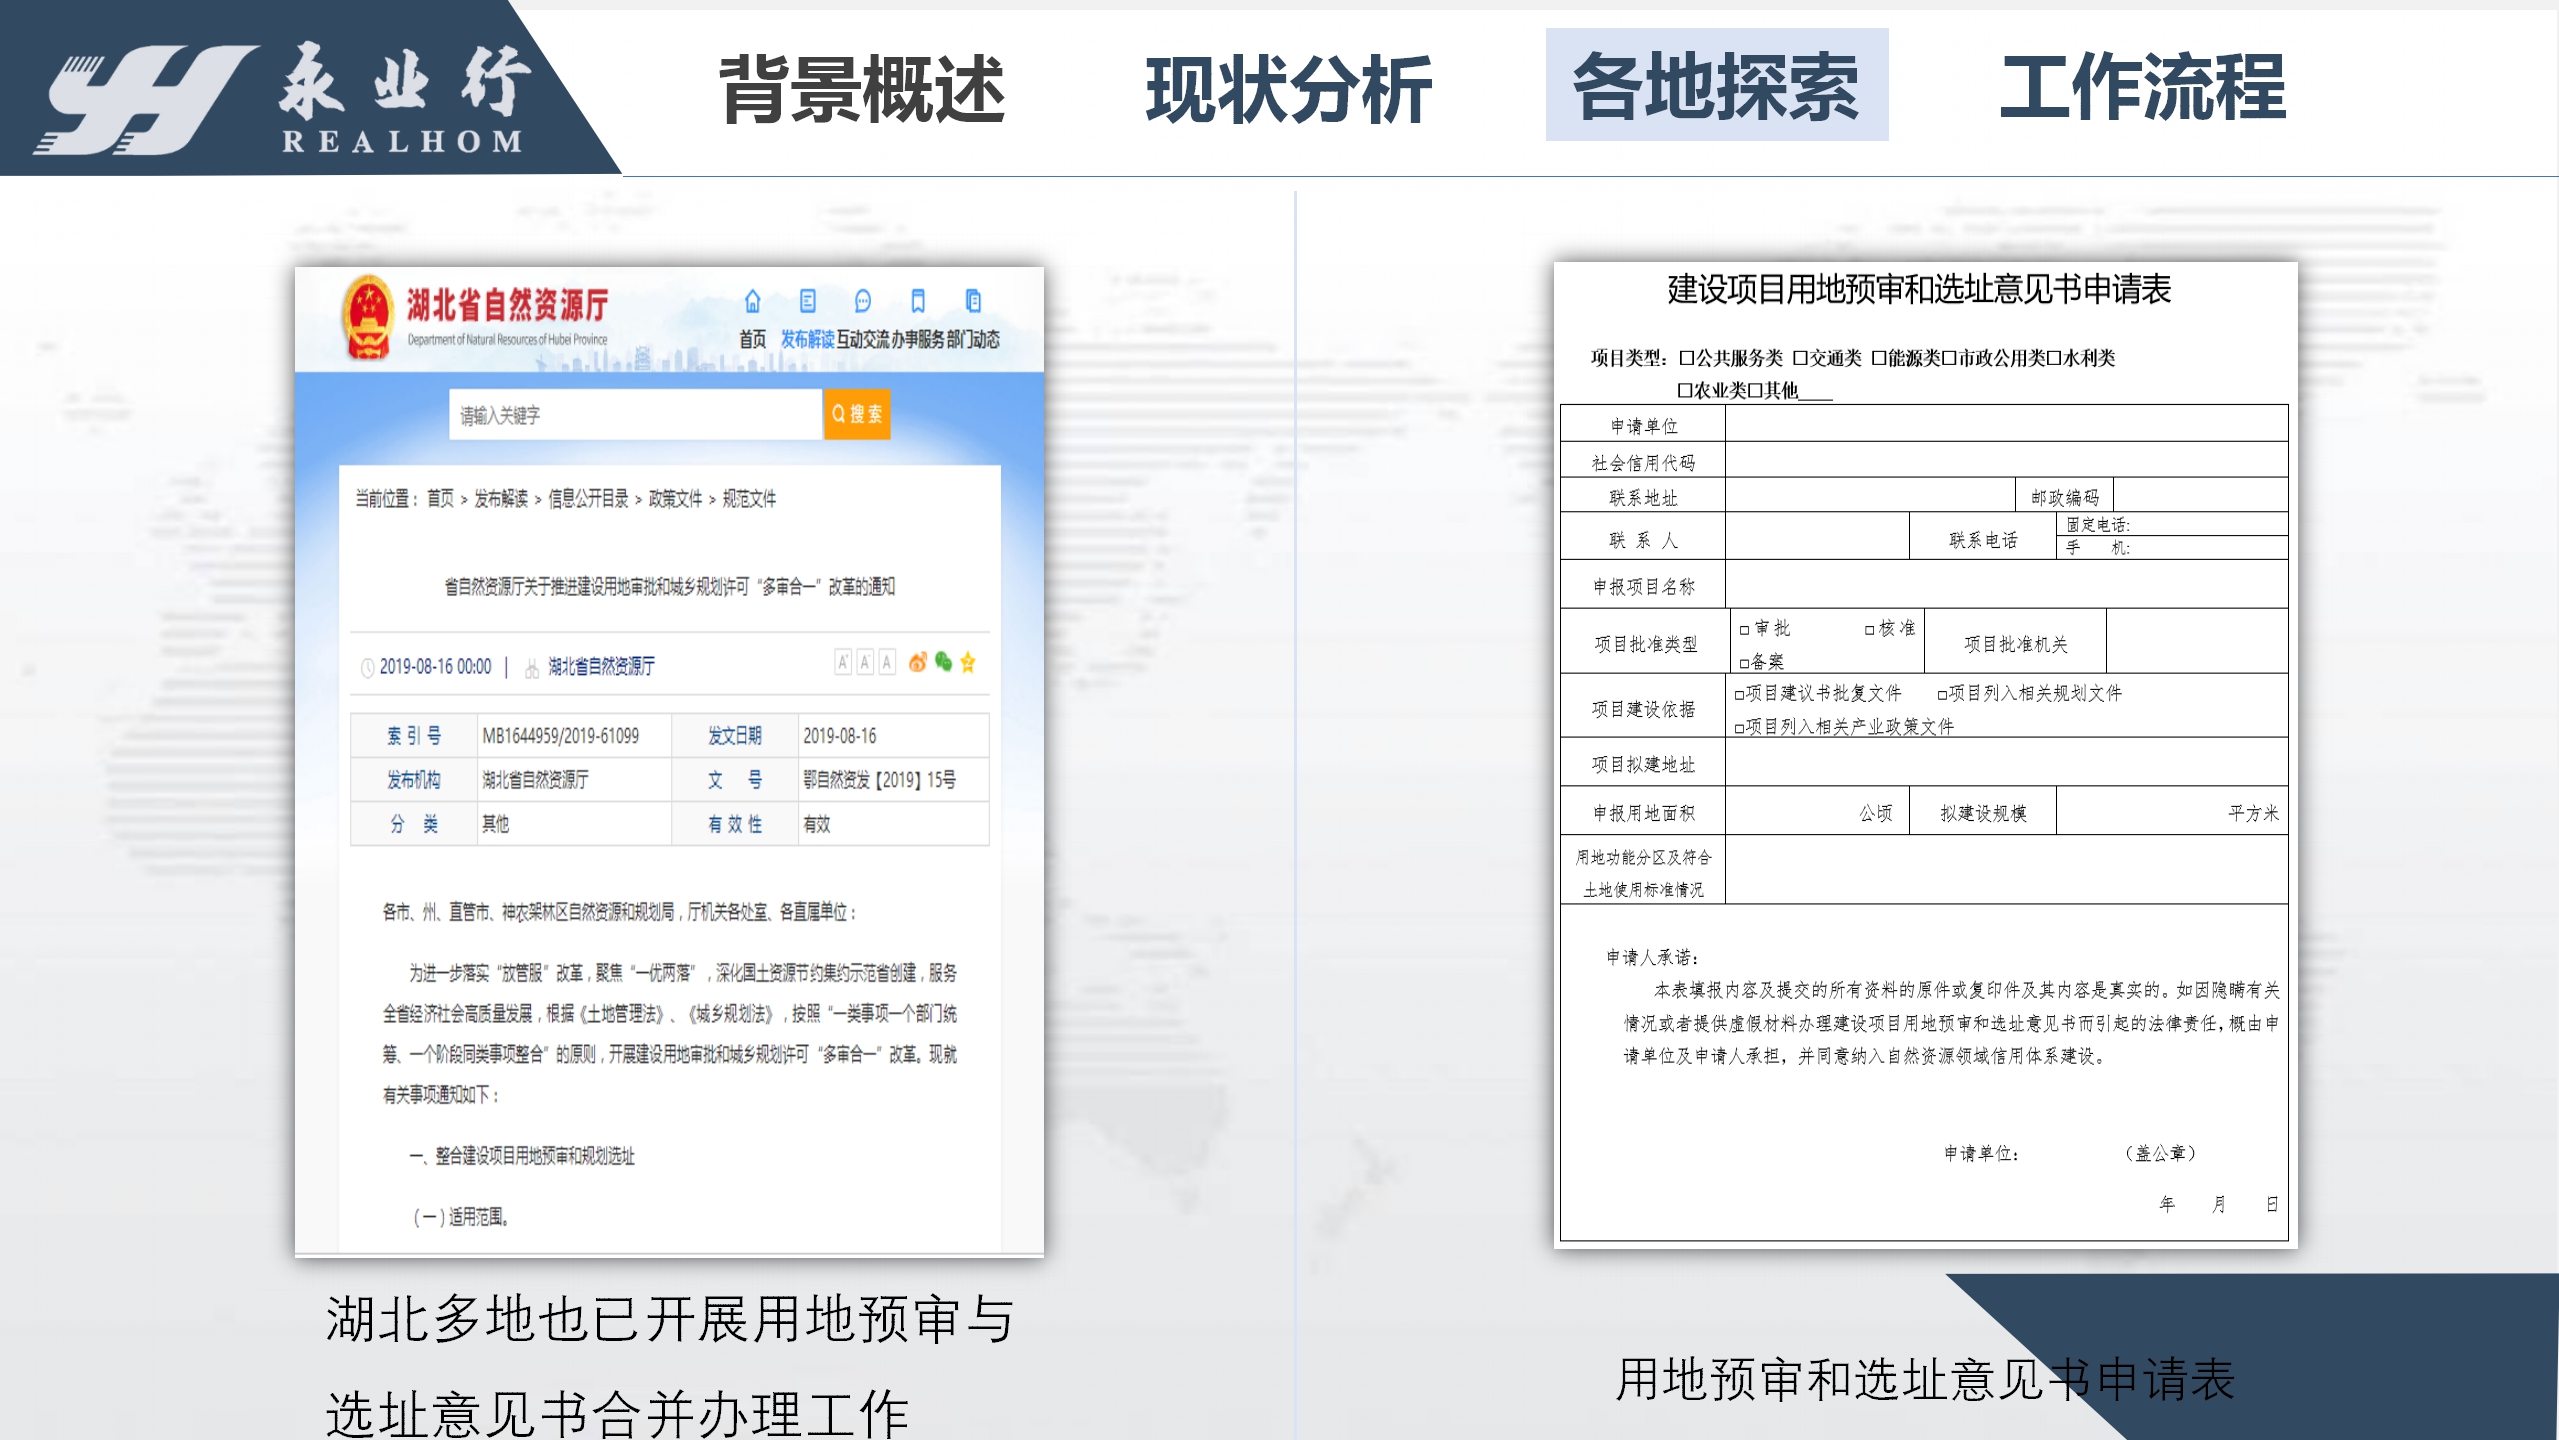Image resolution: width=2559 pixels, height=1440 pixels.
Task: Click the yellow star favorite icon
Action: (x=968, y=662)
